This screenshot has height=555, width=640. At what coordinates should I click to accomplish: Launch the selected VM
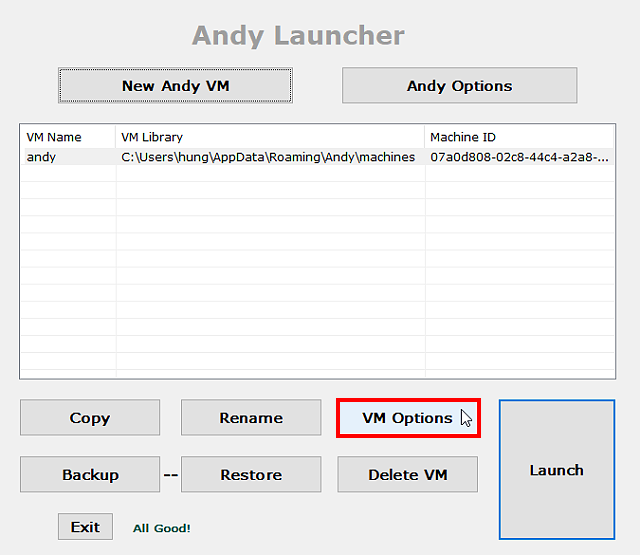(x=557, y=470)
